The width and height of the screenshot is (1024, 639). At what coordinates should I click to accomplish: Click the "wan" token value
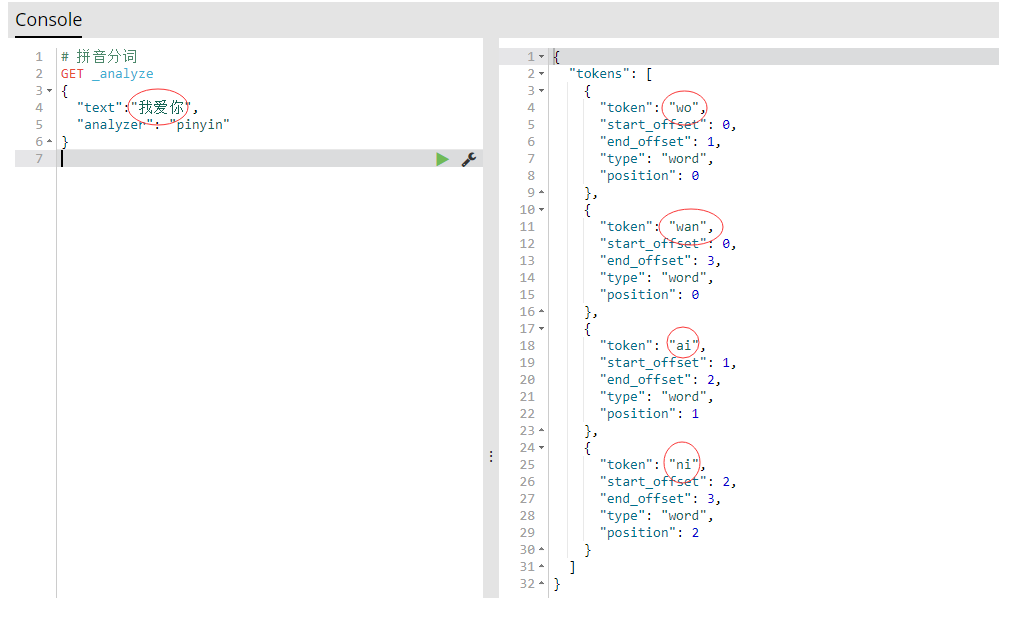pos(688,227)
